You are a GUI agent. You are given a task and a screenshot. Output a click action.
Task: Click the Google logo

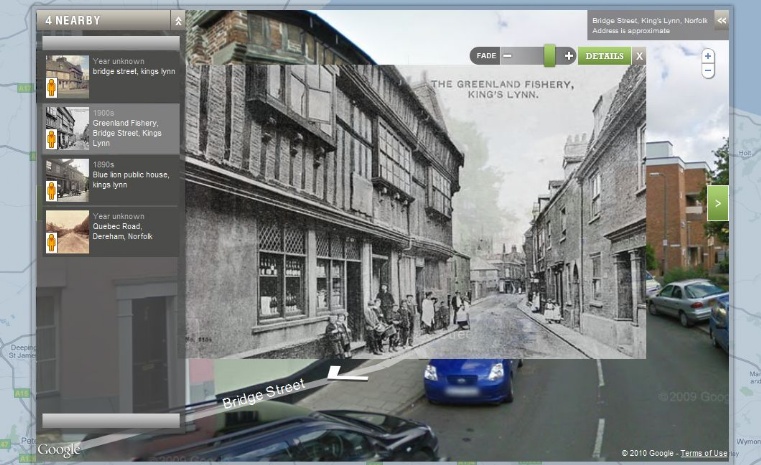point(59,450)
